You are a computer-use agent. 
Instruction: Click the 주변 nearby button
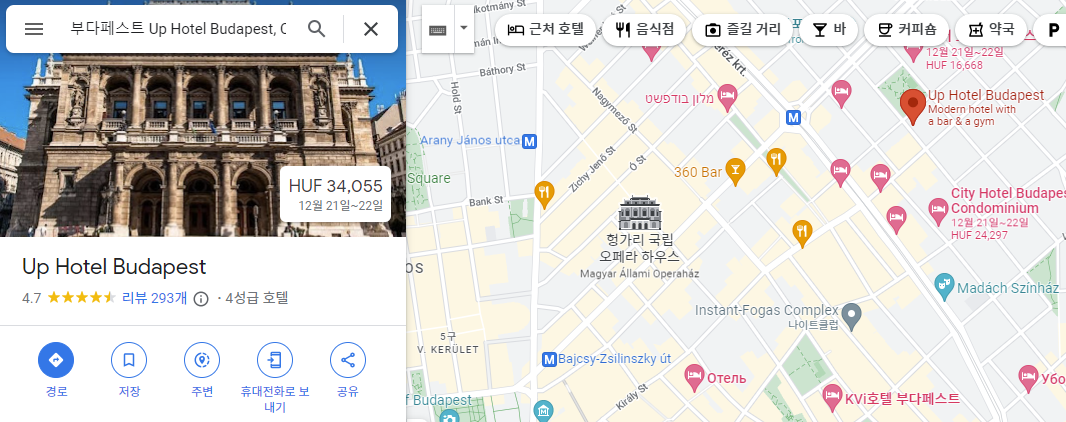(202, 360)
